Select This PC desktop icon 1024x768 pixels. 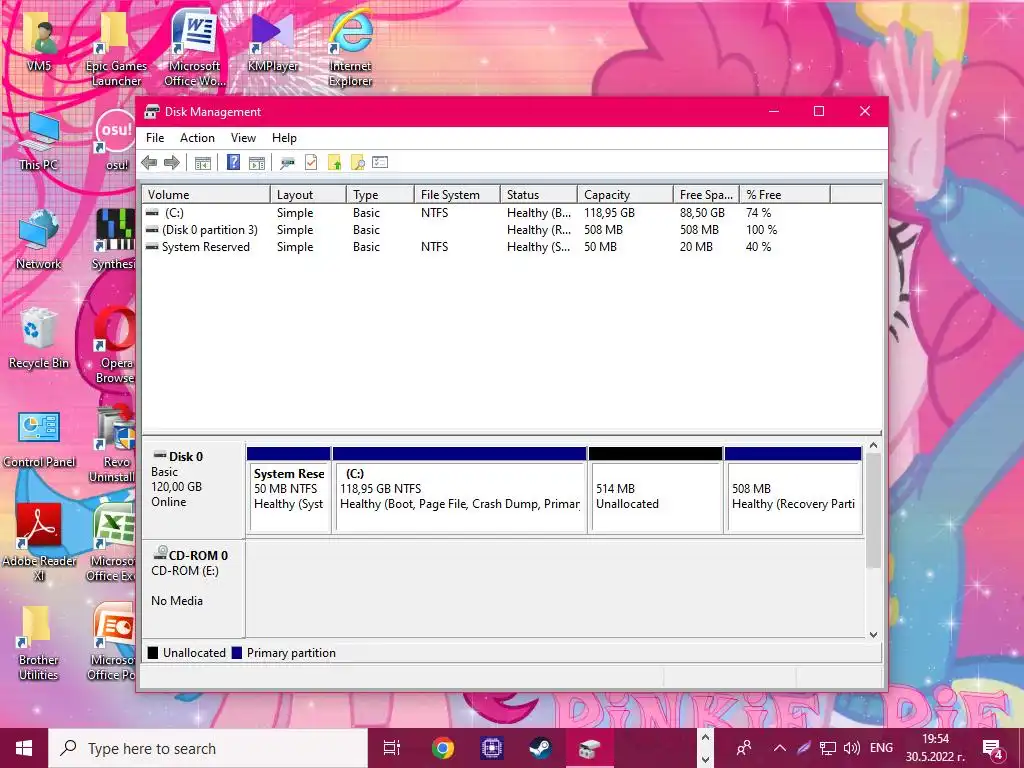[x=39, y=142]
